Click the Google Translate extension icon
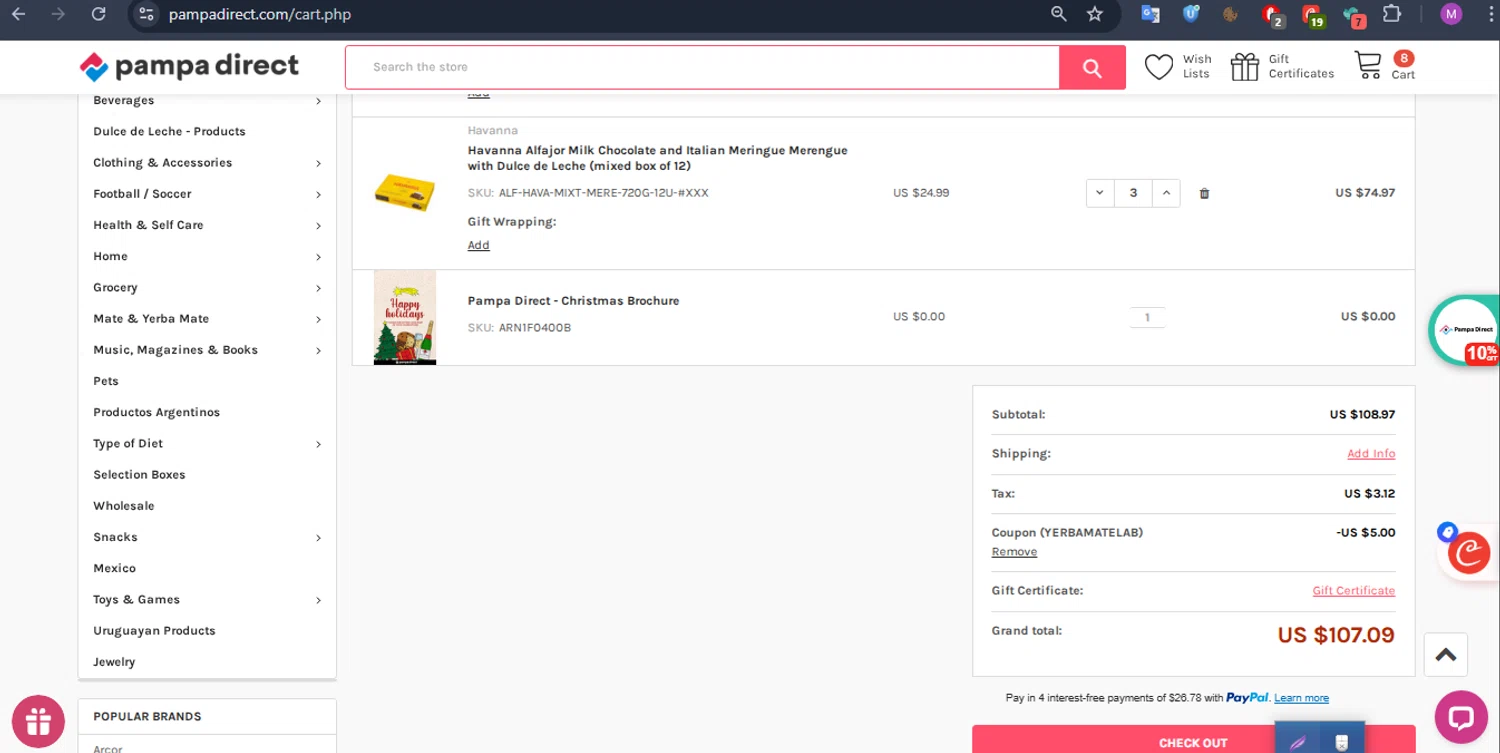Image resolution: width=1500 pixels, height=753 pixels. pyautogui.click(x=1151, y=14)
